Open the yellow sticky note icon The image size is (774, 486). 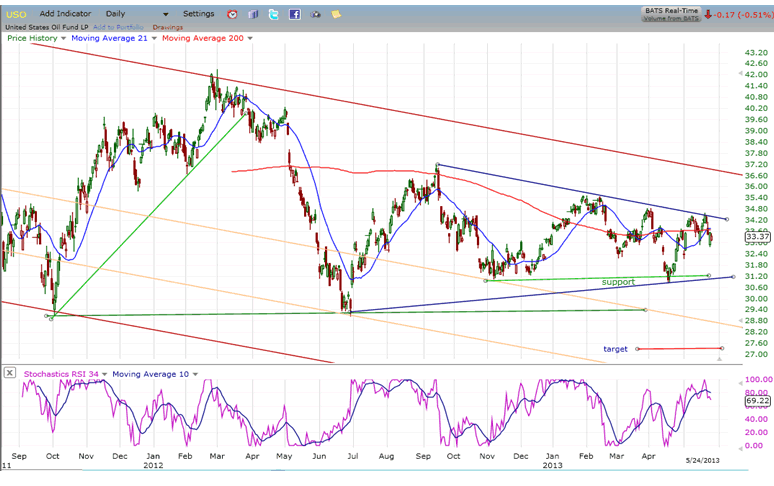coord(337,14)
